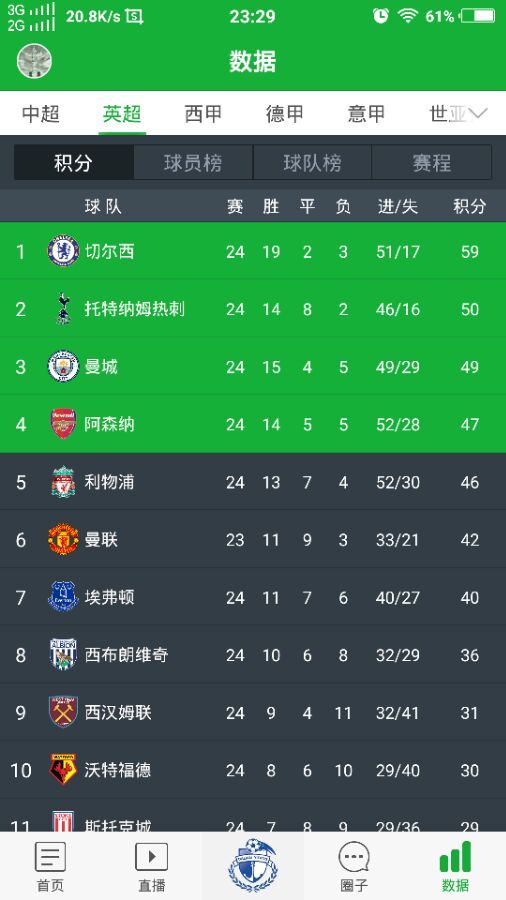
Task: Tap the center football club badge
Action: coord(252,865)
